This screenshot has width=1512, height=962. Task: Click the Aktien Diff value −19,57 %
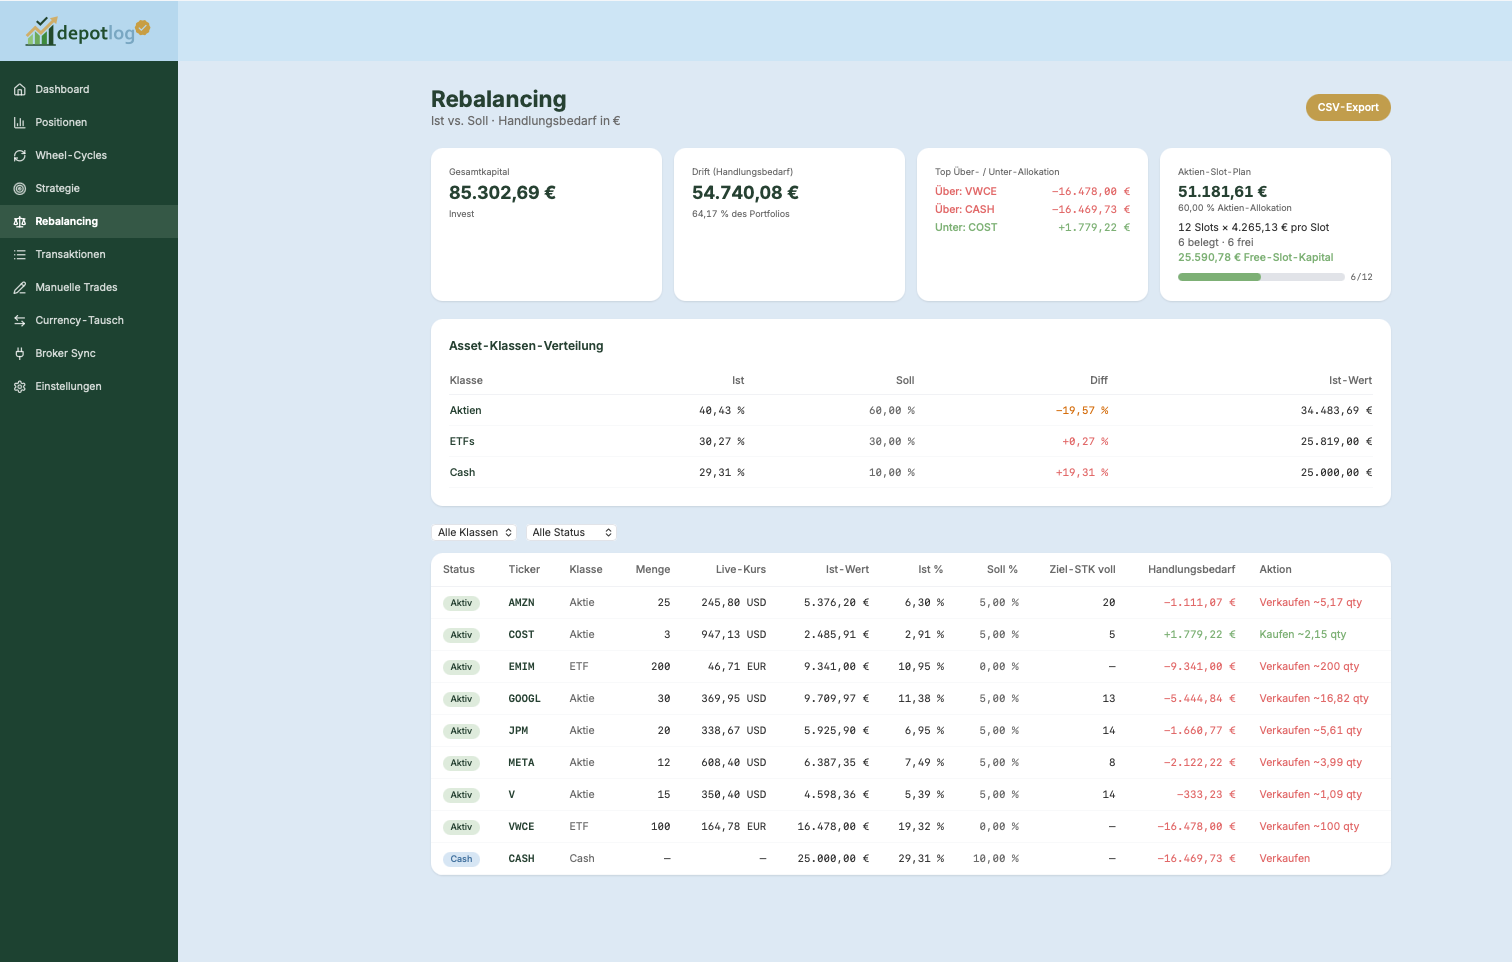point(1082,411)
